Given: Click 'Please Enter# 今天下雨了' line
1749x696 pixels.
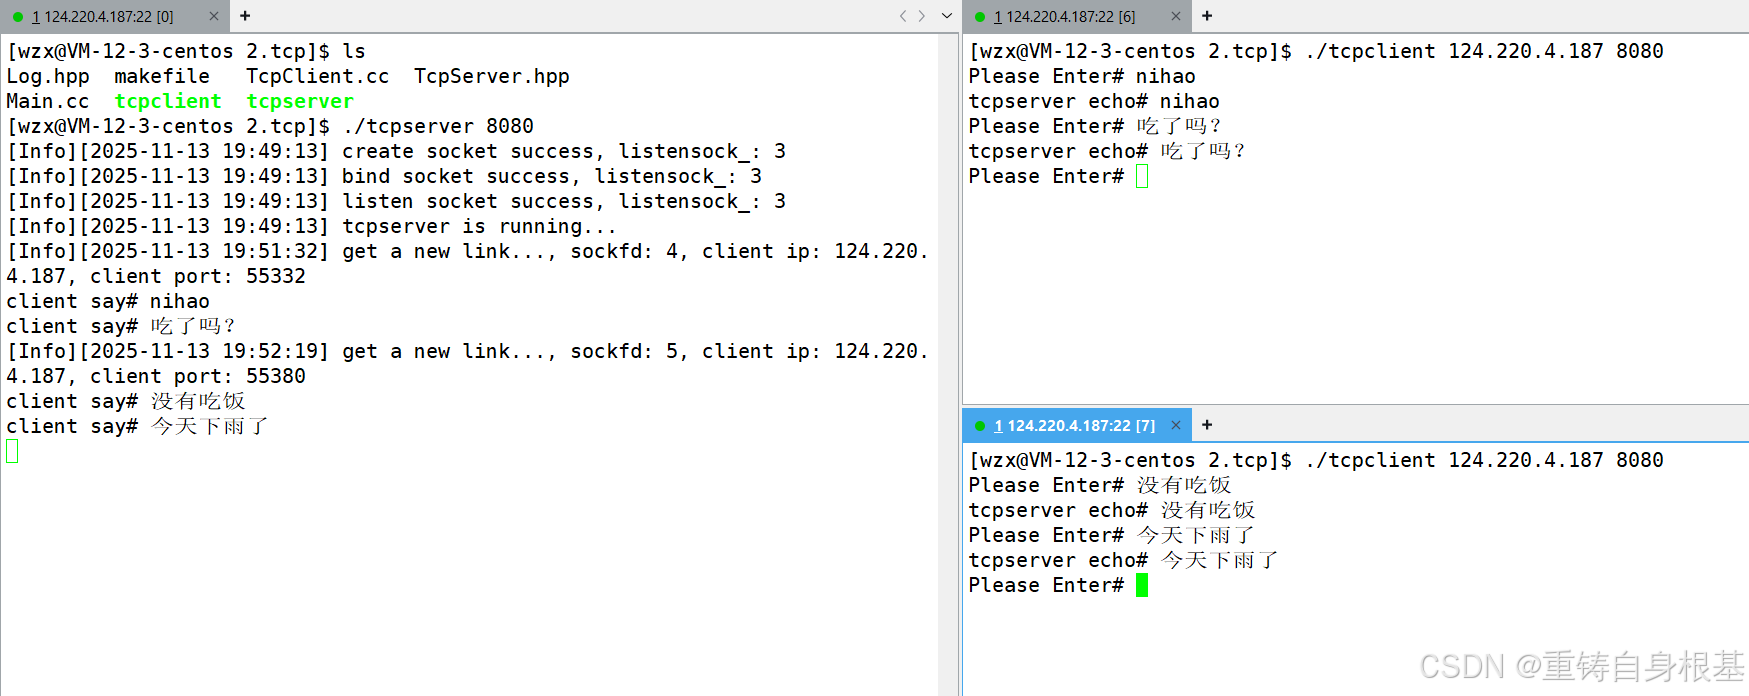Looking at the screenshot, I should (x=1111, y=535).
